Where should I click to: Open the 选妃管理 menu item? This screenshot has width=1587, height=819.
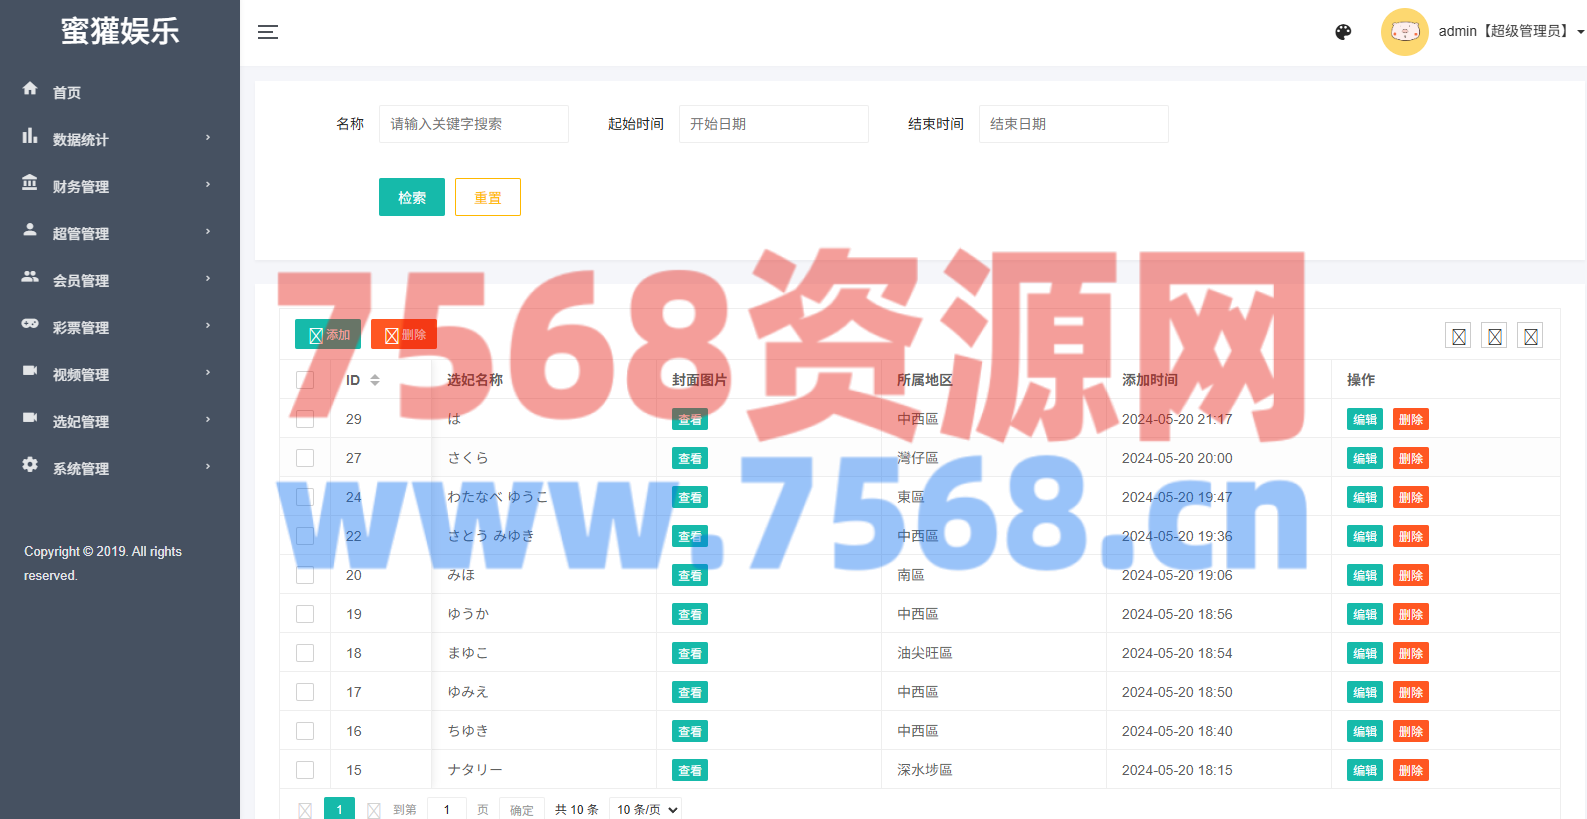[81, 421]
